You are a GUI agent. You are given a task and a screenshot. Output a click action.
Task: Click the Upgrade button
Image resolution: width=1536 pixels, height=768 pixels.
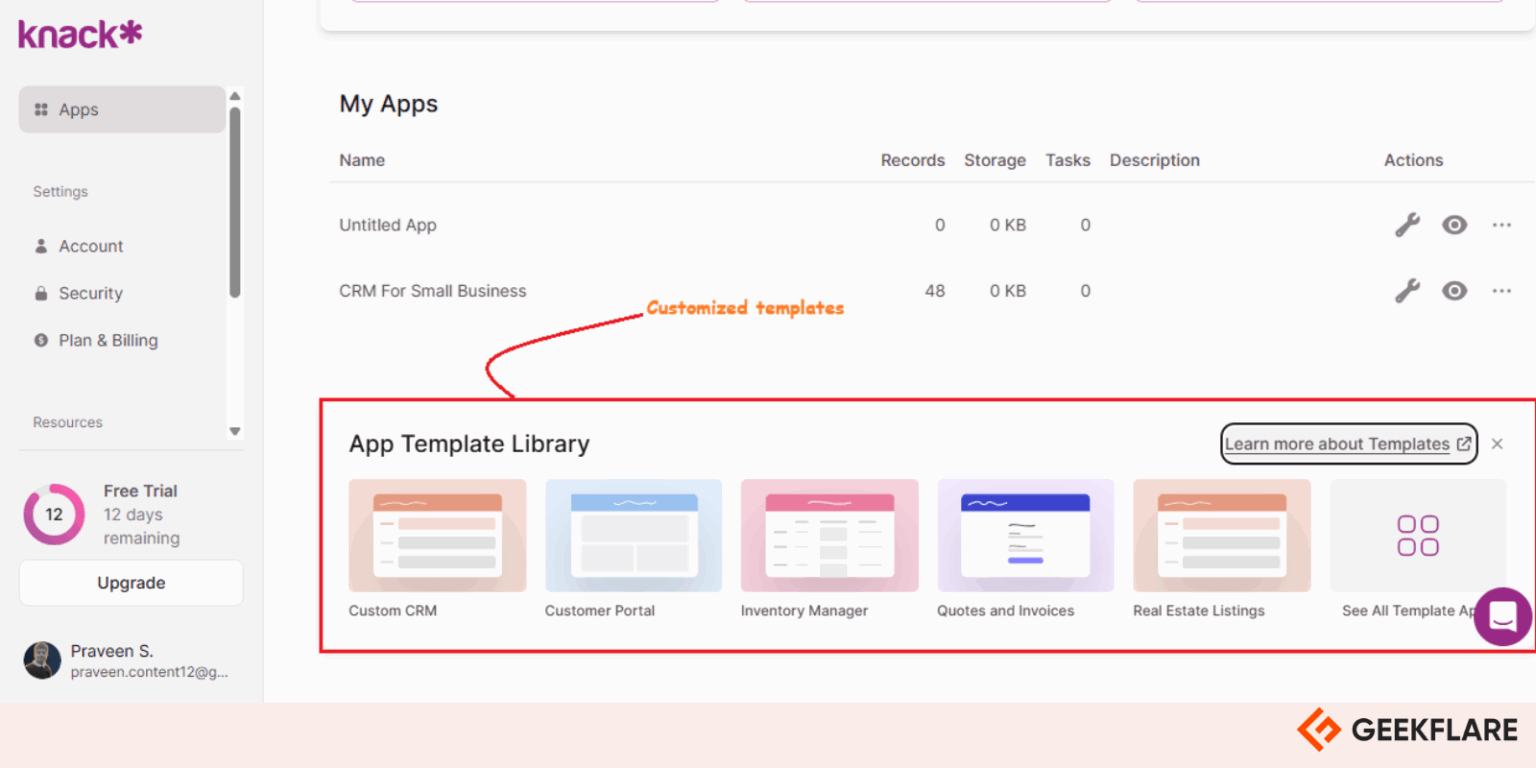pos(130,583)
